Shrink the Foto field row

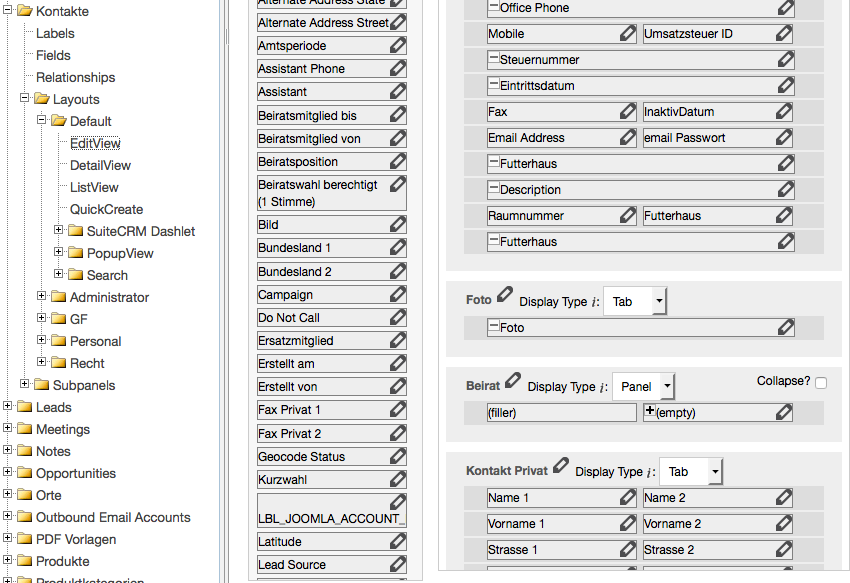494,325
